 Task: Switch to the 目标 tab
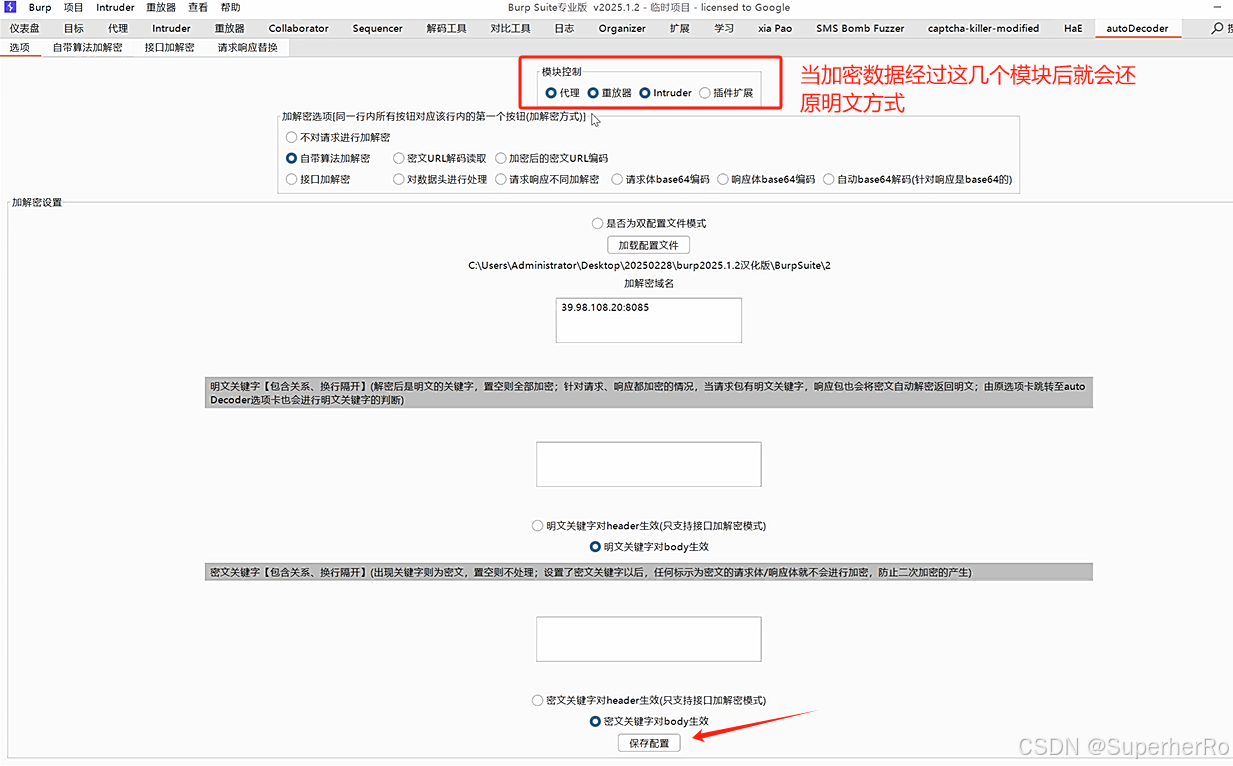click(74, 28)
